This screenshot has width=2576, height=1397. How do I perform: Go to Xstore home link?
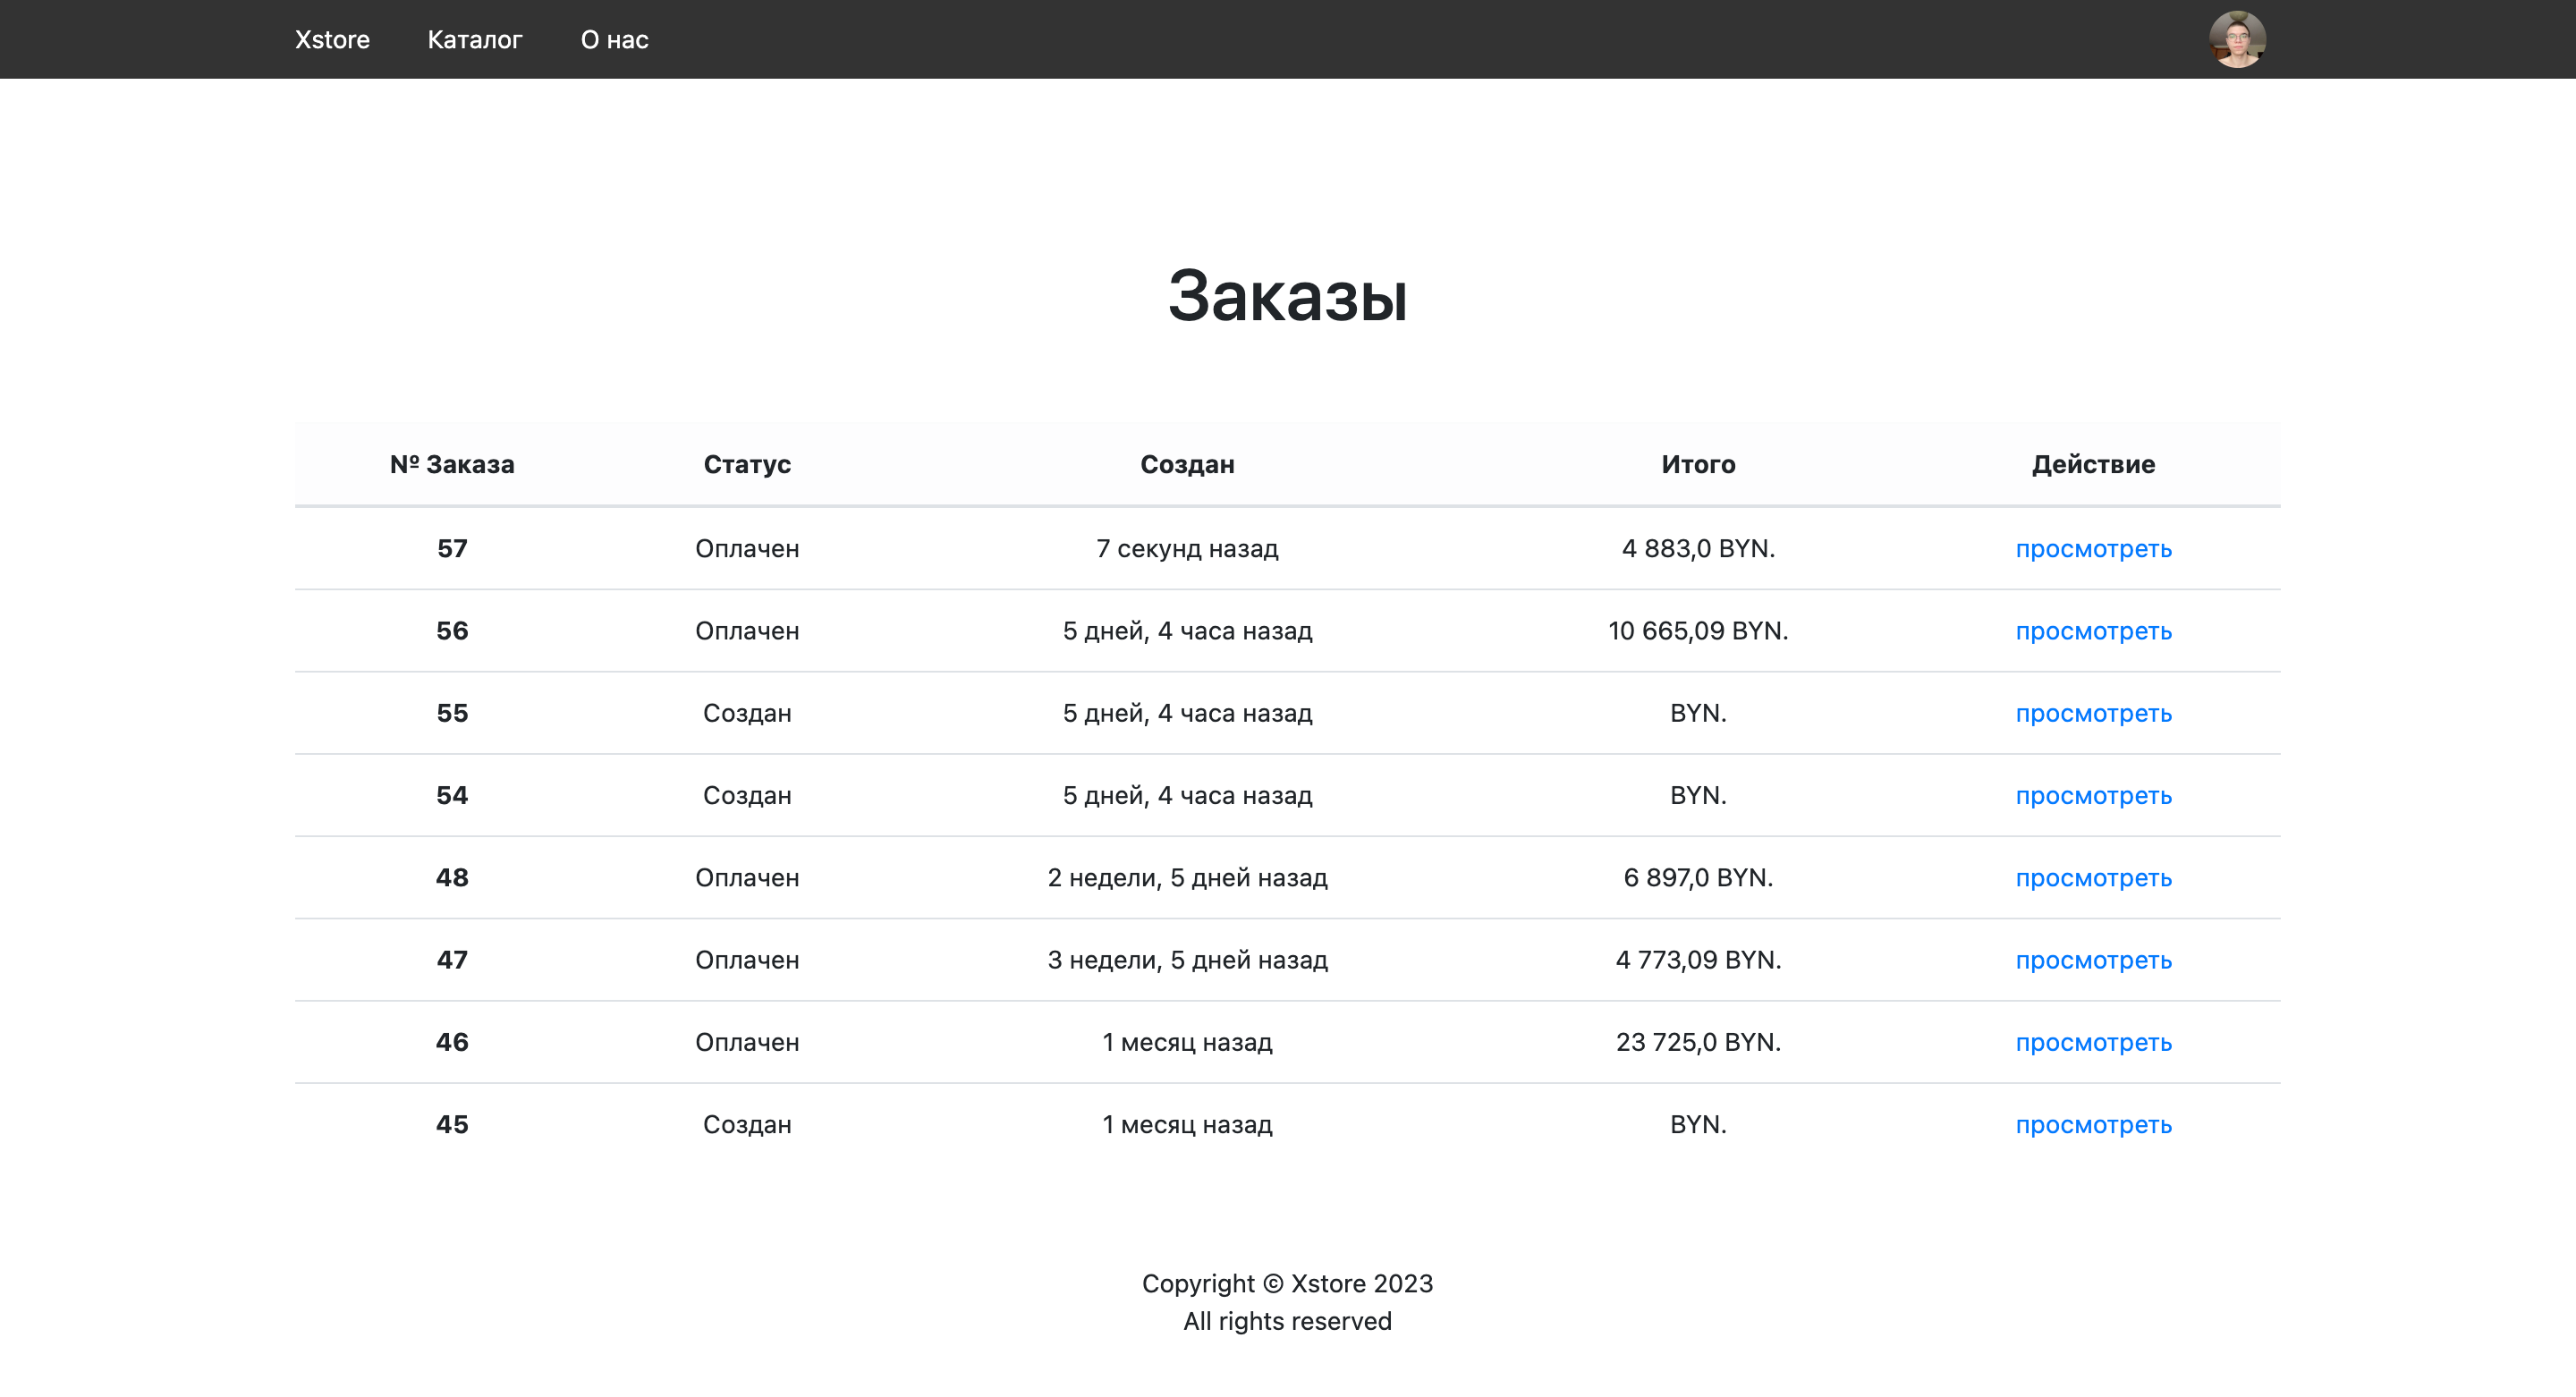pos(332,40)
